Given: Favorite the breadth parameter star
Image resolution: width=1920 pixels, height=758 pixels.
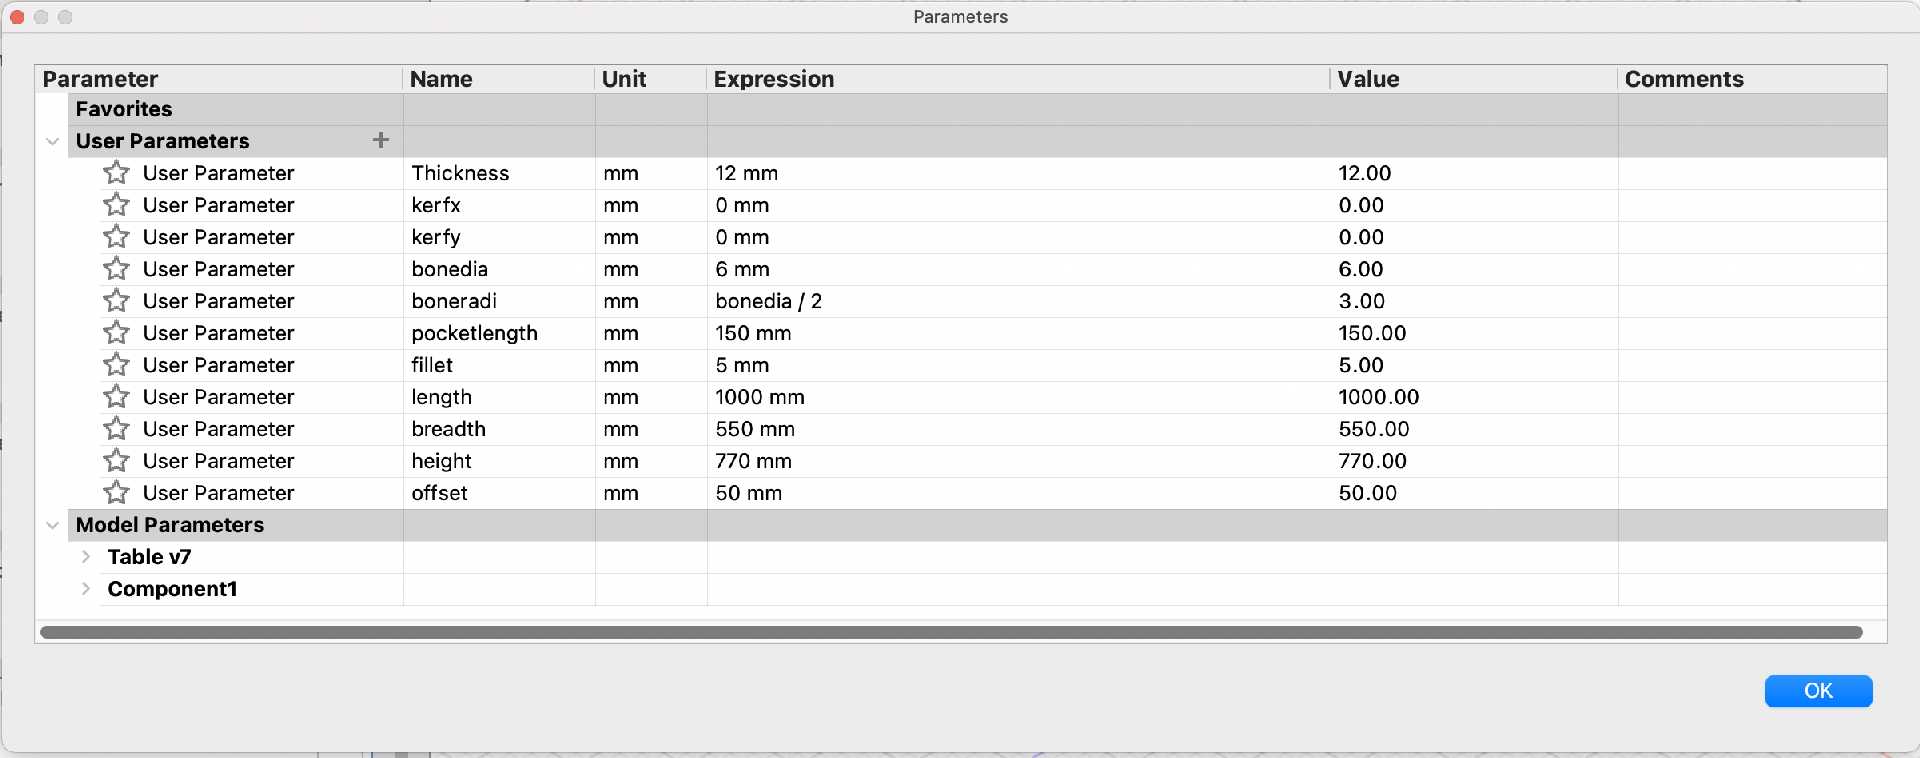Looking at the screenshot, I should coord(116,429).
